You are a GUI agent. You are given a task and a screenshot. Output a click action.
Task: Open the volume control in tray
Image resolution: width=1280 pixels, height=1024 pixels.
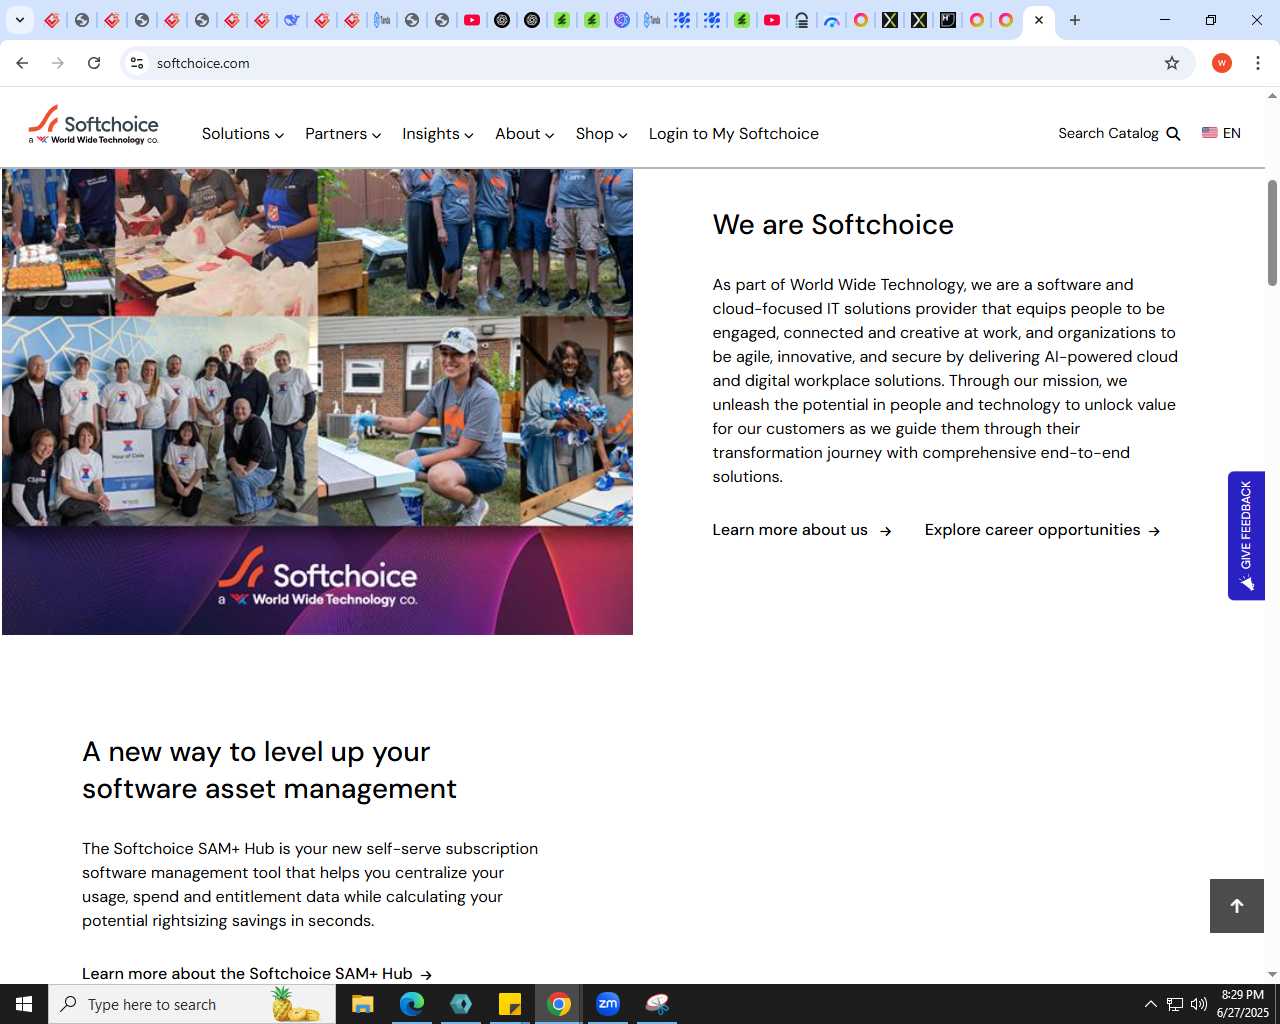(1199, 1004)
